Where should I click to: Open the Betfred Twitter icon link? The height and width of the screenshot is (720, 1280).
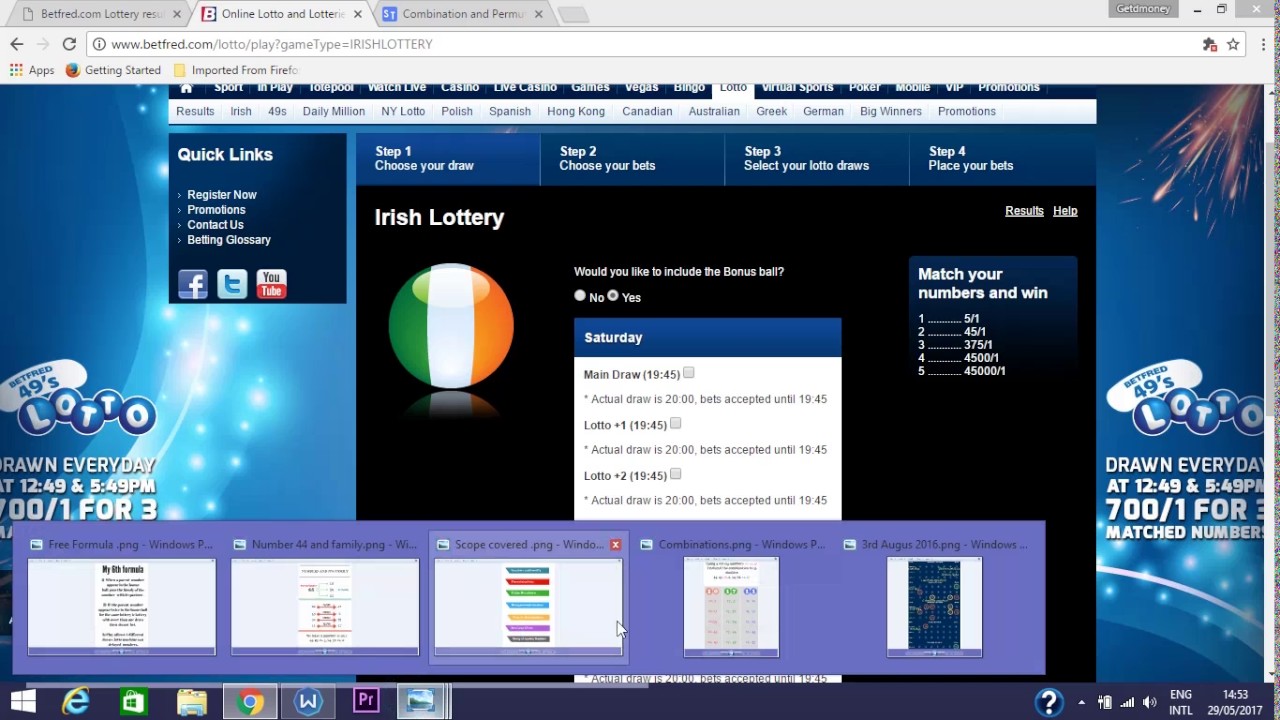(x=232, y=285)
